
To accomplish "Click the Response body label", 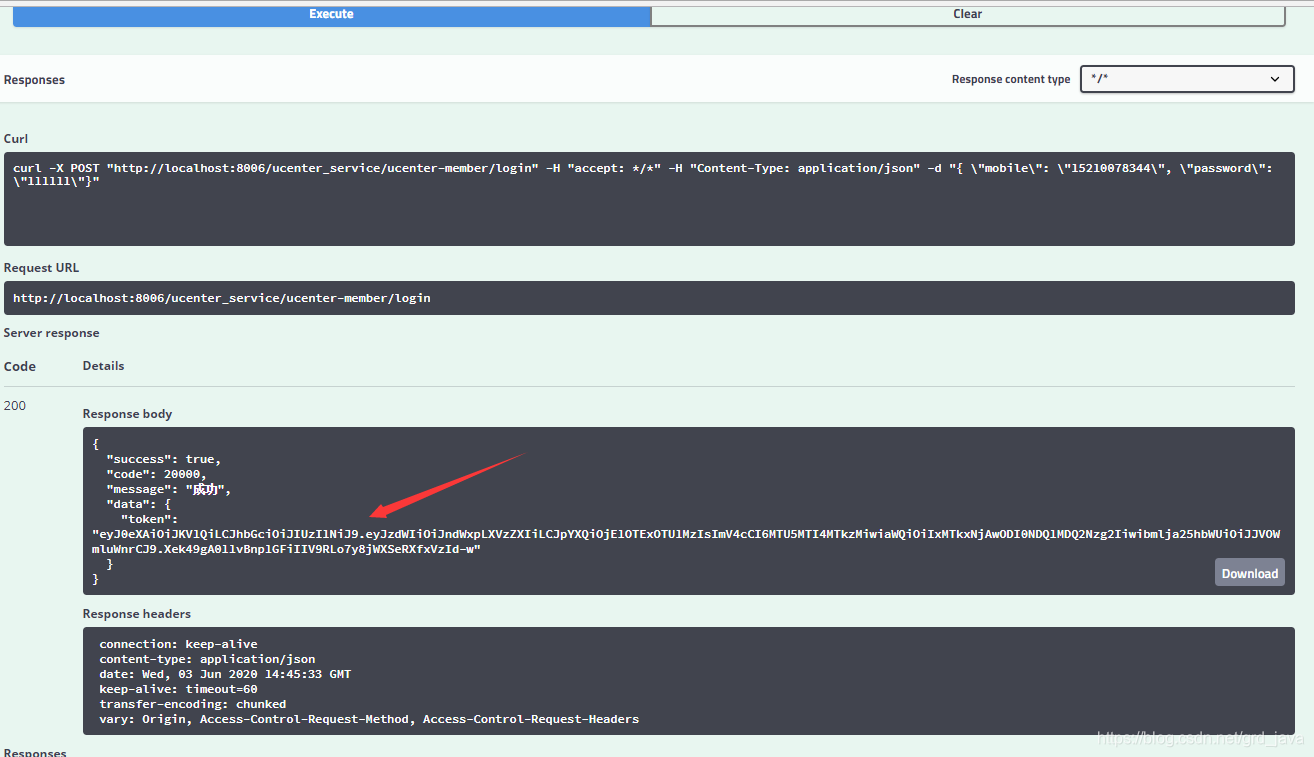I will (128, 414).
